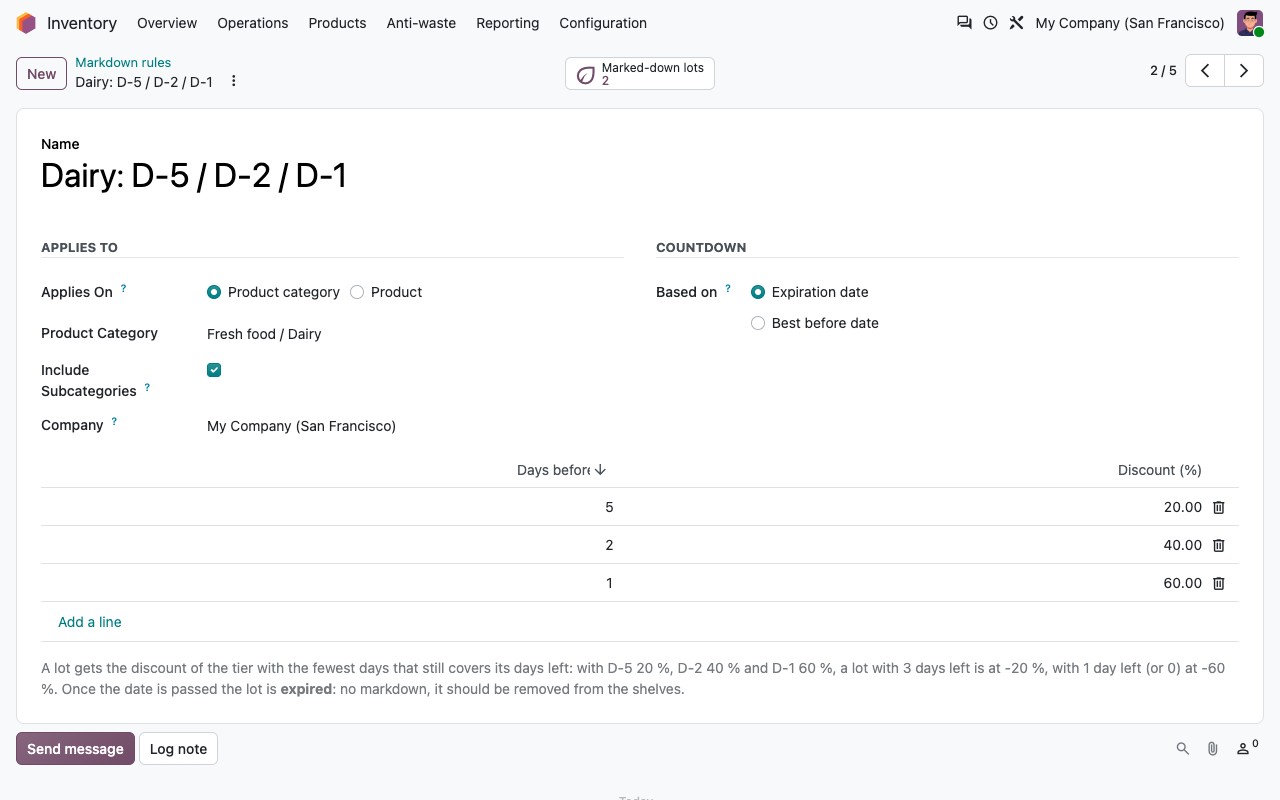This screenshot has height=800, width=1280.
Task: Go to the next record arrow
Action: pos(1244,71)
